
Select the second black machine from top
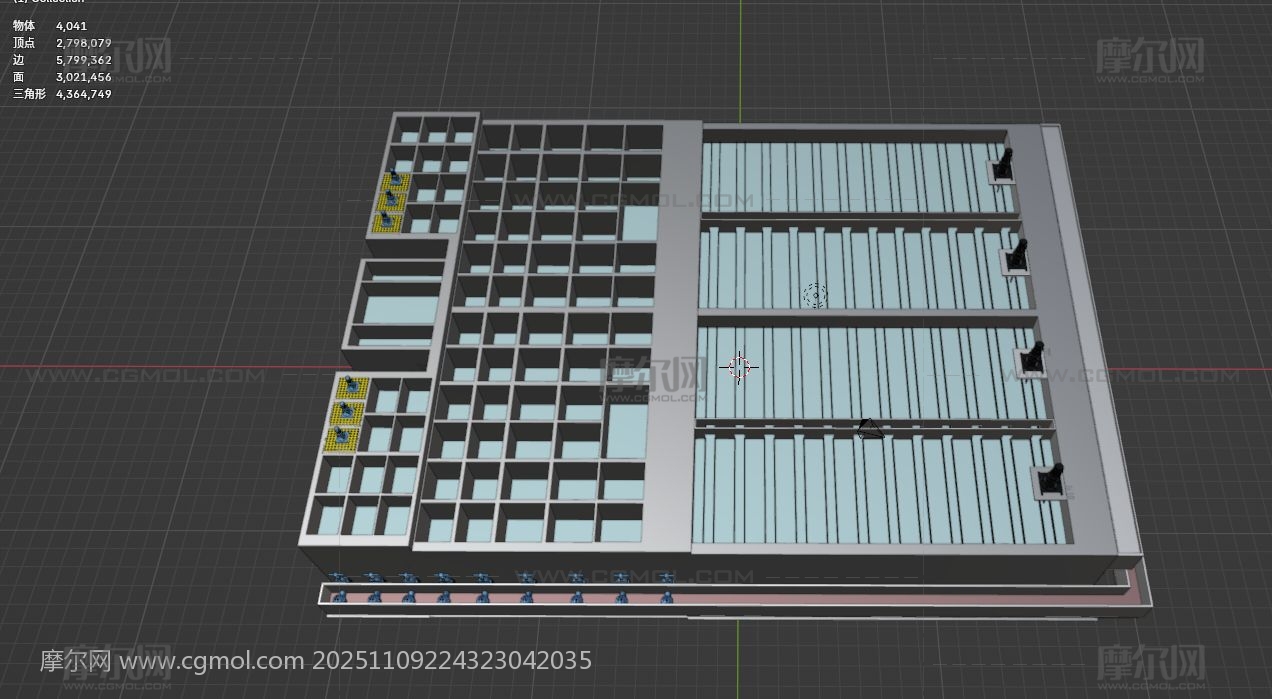(1018, 258)
